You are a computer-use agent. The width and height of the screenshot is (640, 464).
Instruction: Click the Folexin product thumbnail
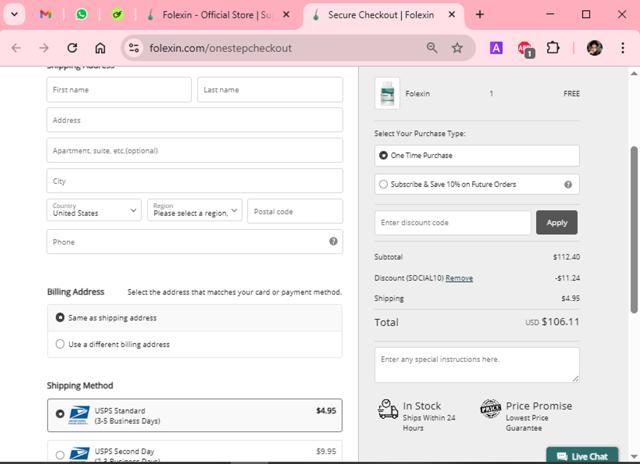[x=387, y=93]
